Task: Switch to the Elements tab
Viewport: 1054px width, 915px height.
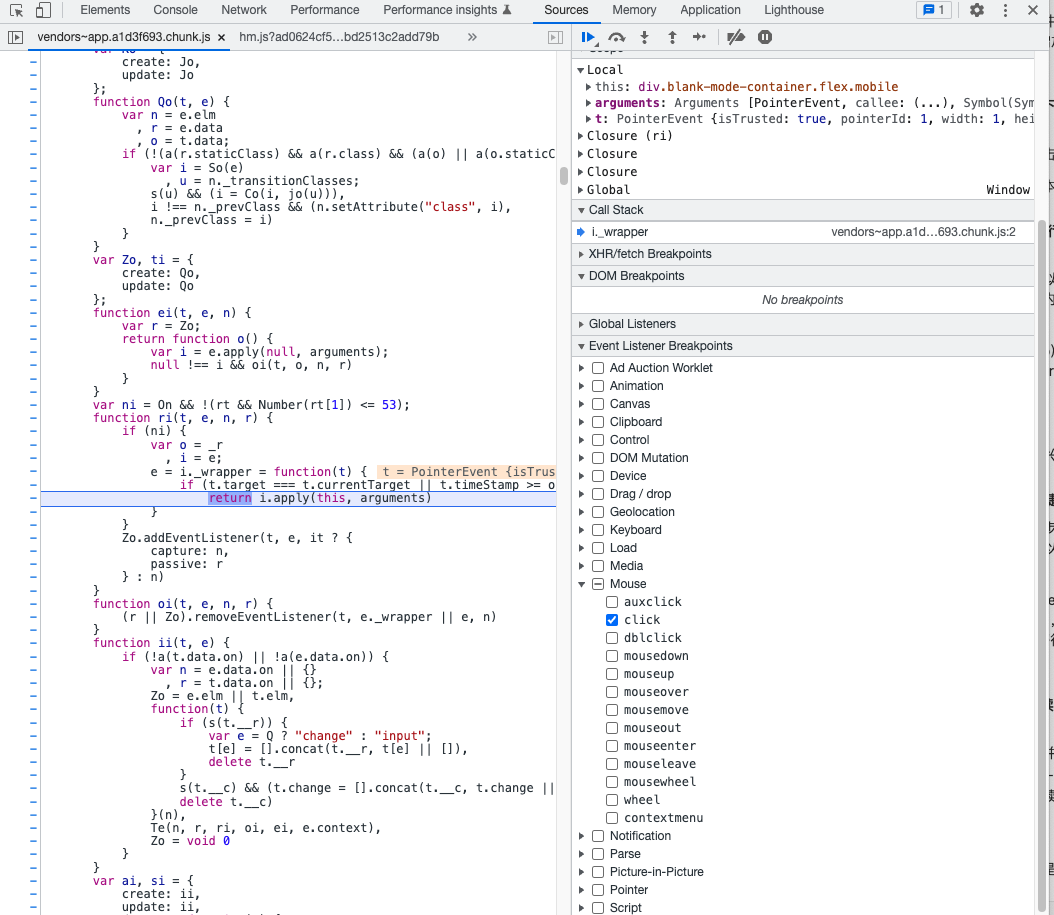Action: click(x=105, y=10)
